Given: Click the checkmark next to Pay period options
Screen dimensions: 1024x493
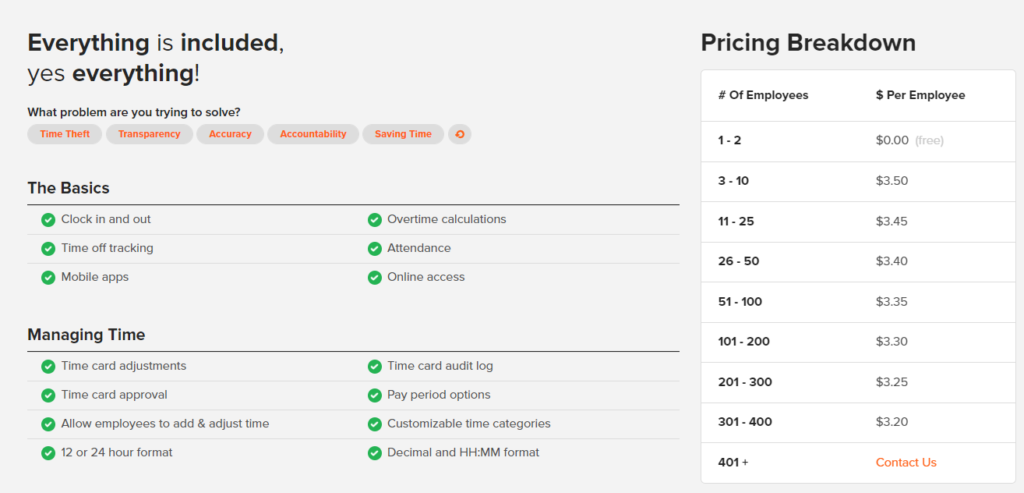Looking at the screenshot, I should [x=374, y=395].
